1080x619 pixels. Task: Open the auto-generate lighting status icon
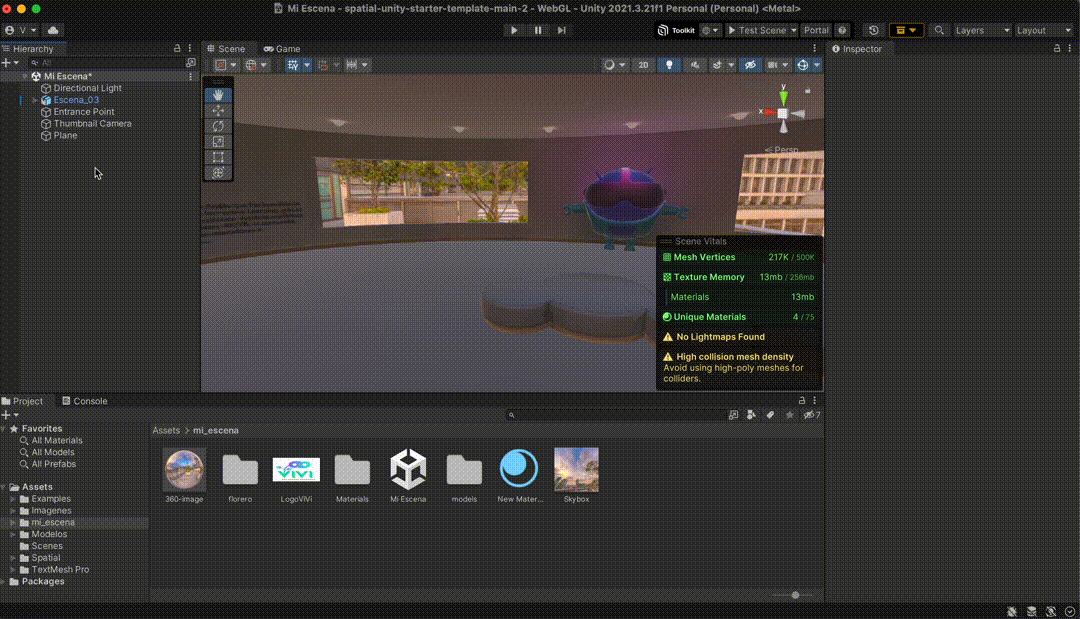coord(1051,611)
